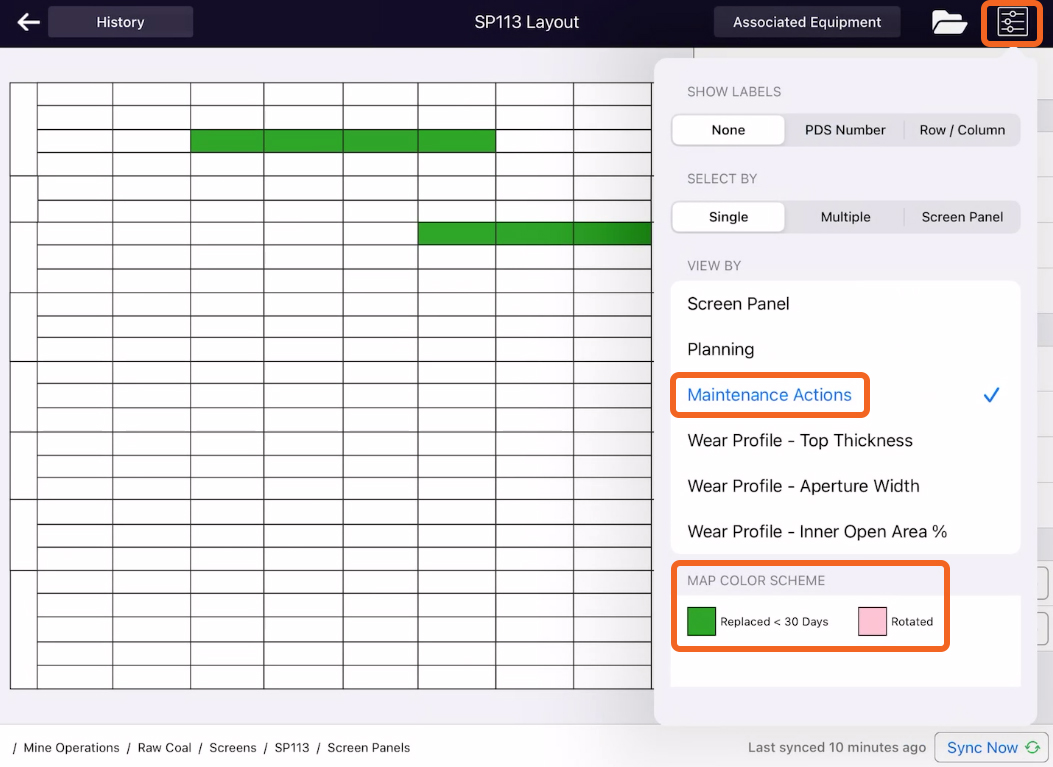Open SP113 breadcrumb
Image resolution: width=1053 pixels, height=767 pixels.
click(x=291, y=748)
